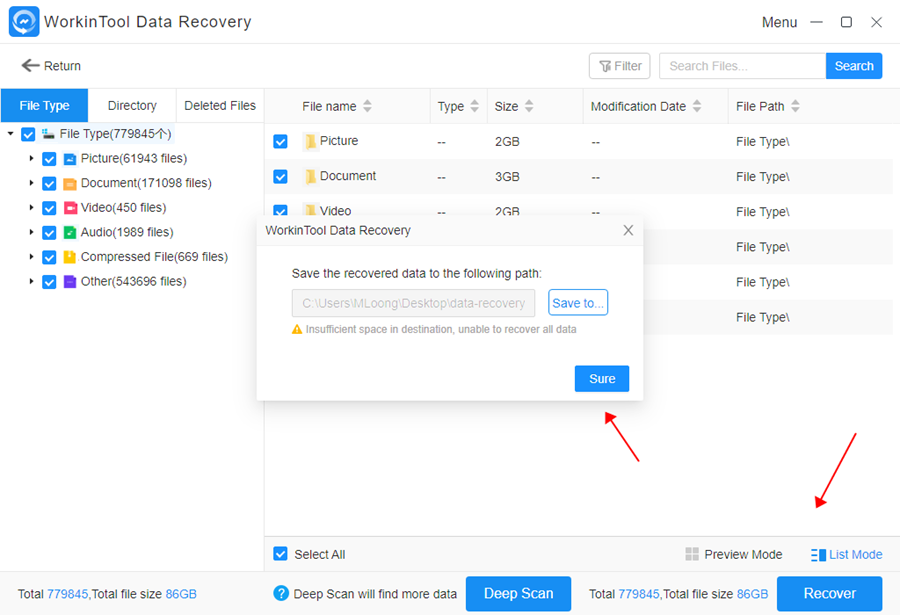This screenshot has width=900, height=615.
Task: Click the Filter button
Action: (x=619, y=66)
